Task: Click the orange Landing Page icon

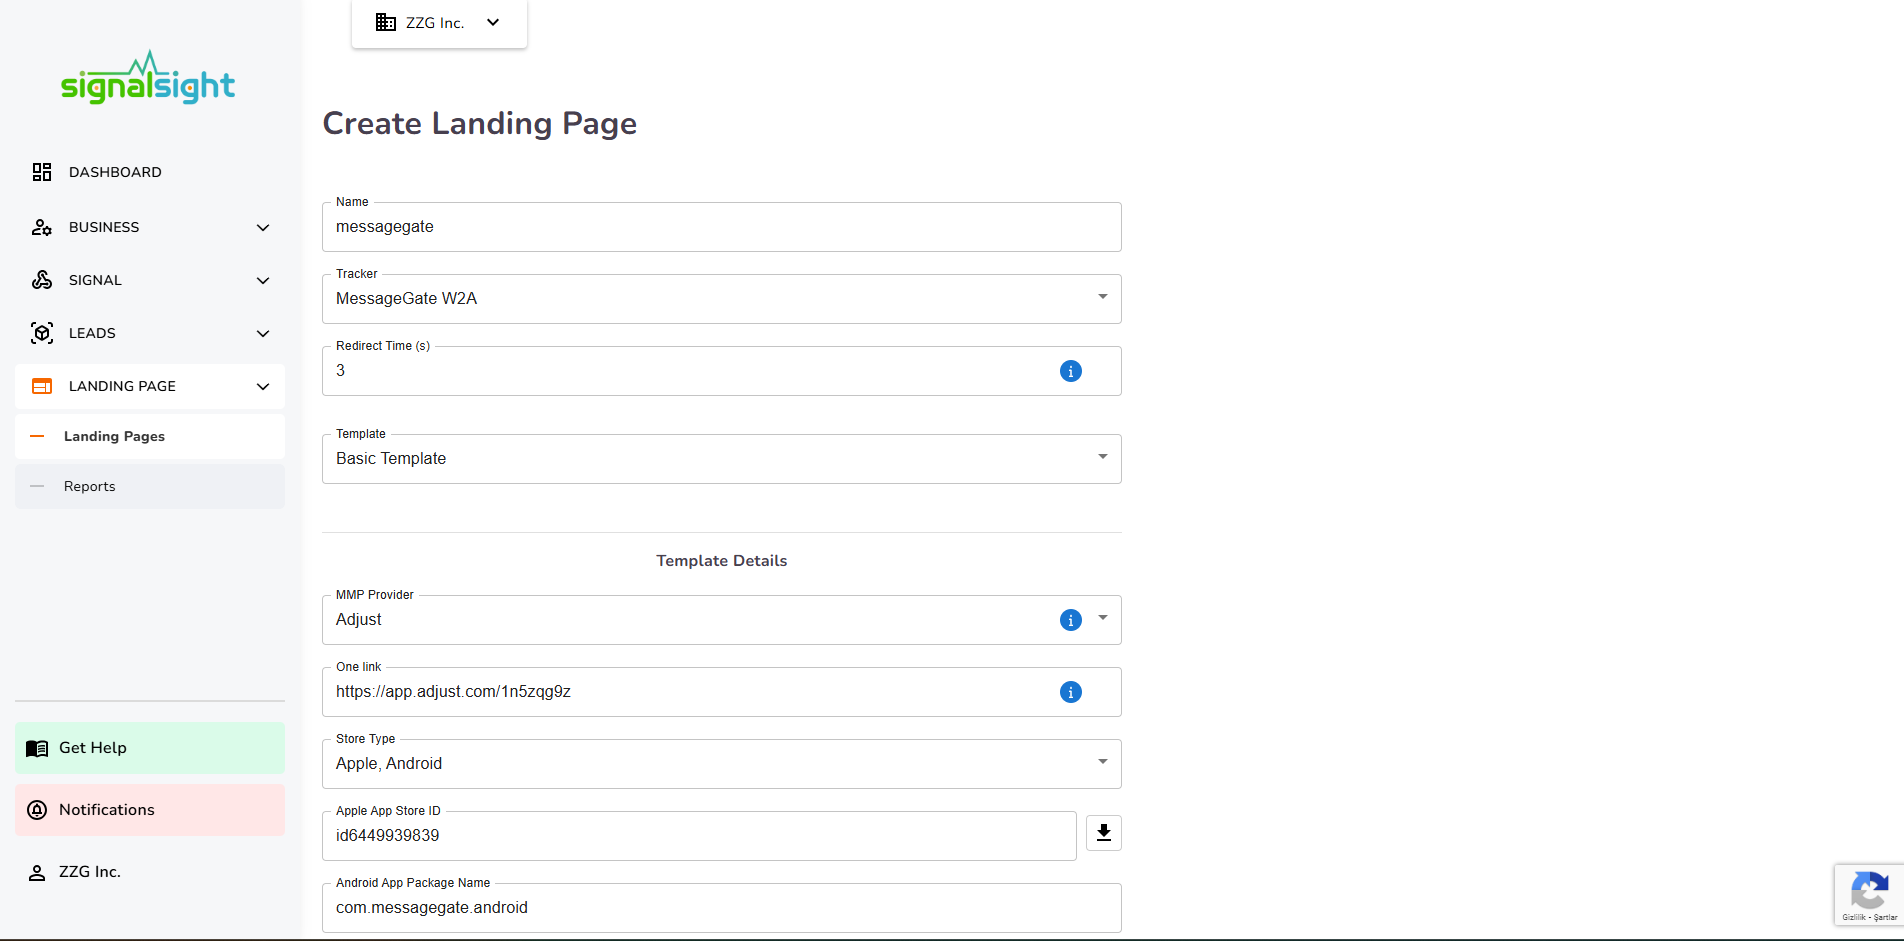Action: click(42, 386)
